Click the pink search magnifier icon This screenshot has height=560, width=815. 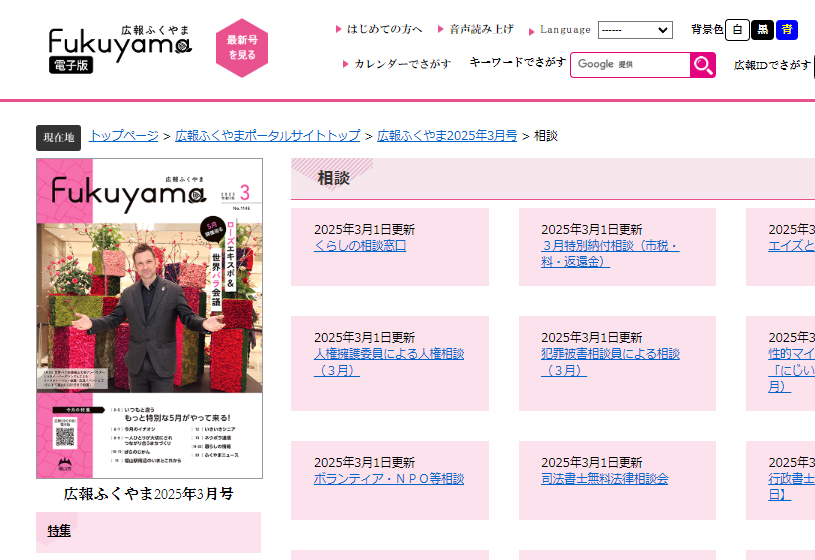pyautogui.click(x=703, y=65)
